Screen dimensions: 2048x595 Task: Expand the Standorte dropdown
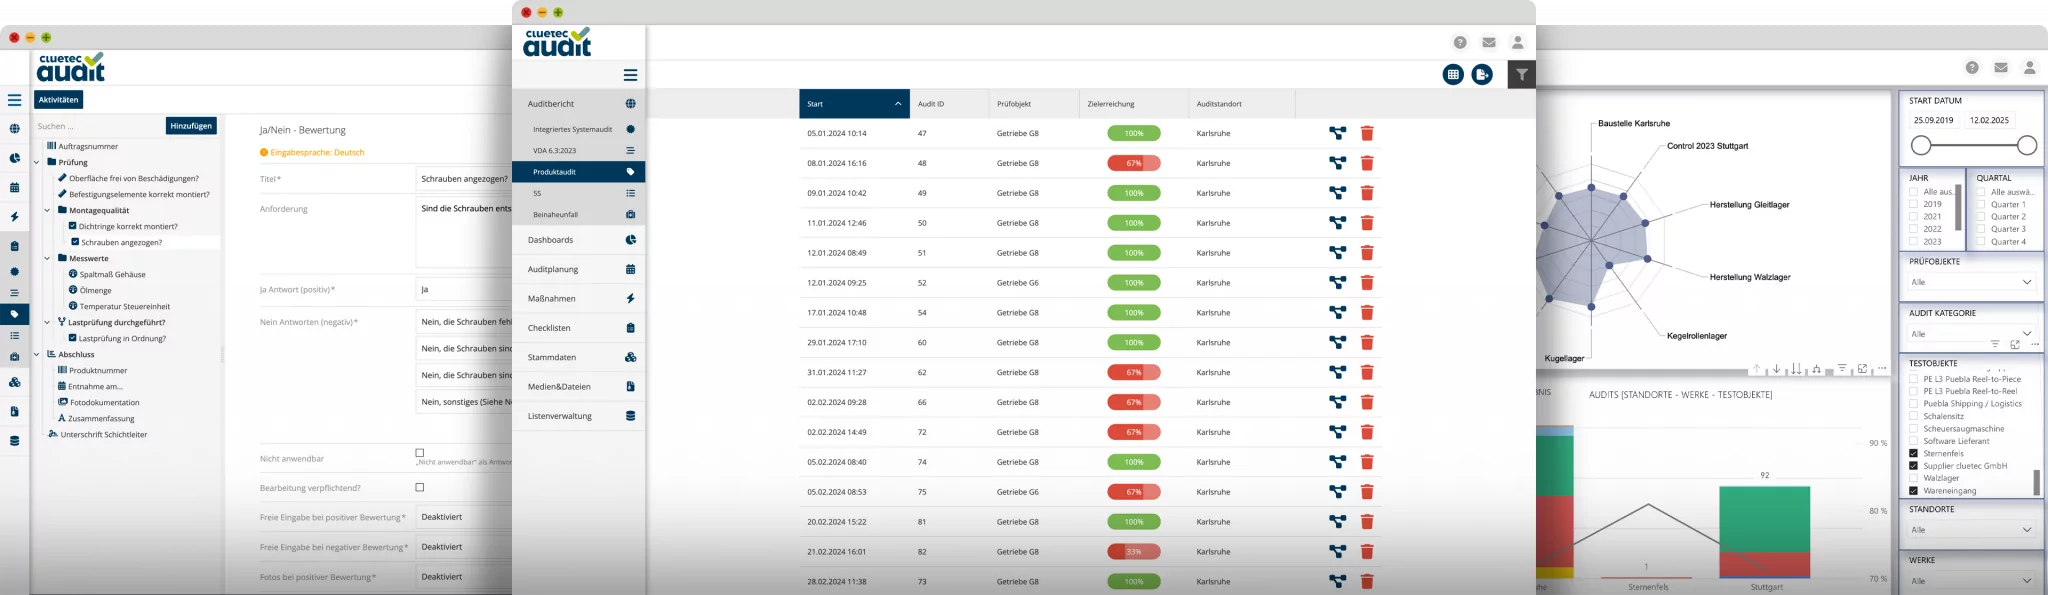(x=1971, y=529)
